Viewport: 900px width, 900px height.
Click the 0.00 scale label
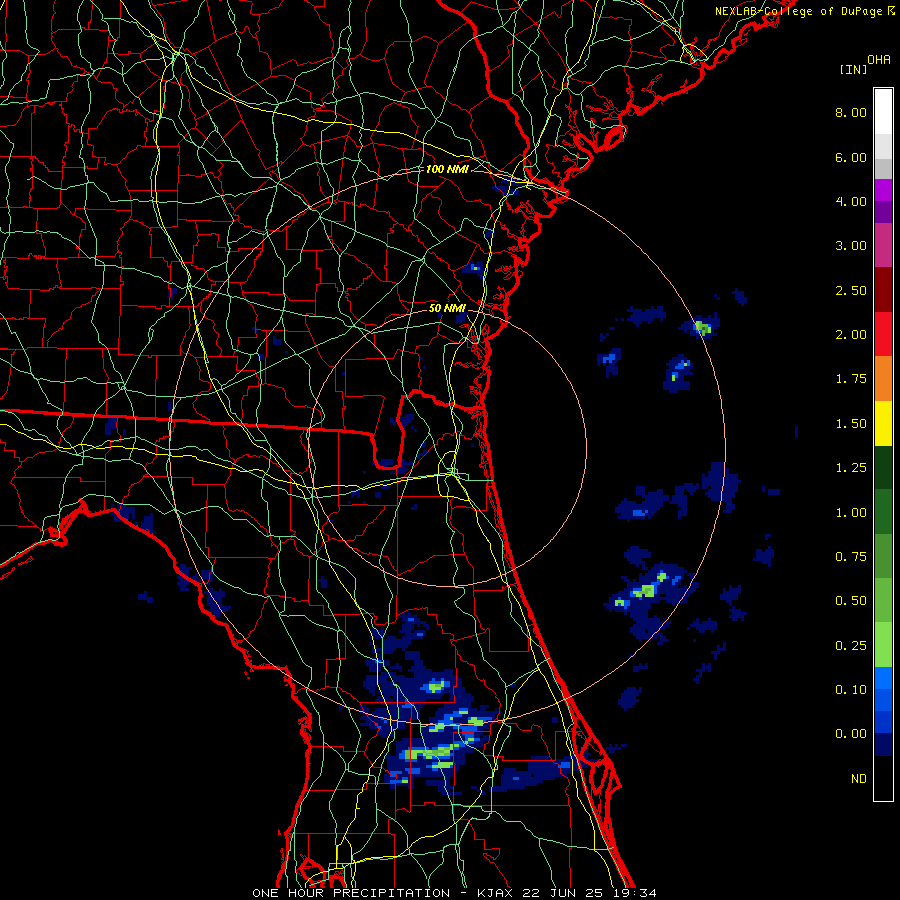851,734
